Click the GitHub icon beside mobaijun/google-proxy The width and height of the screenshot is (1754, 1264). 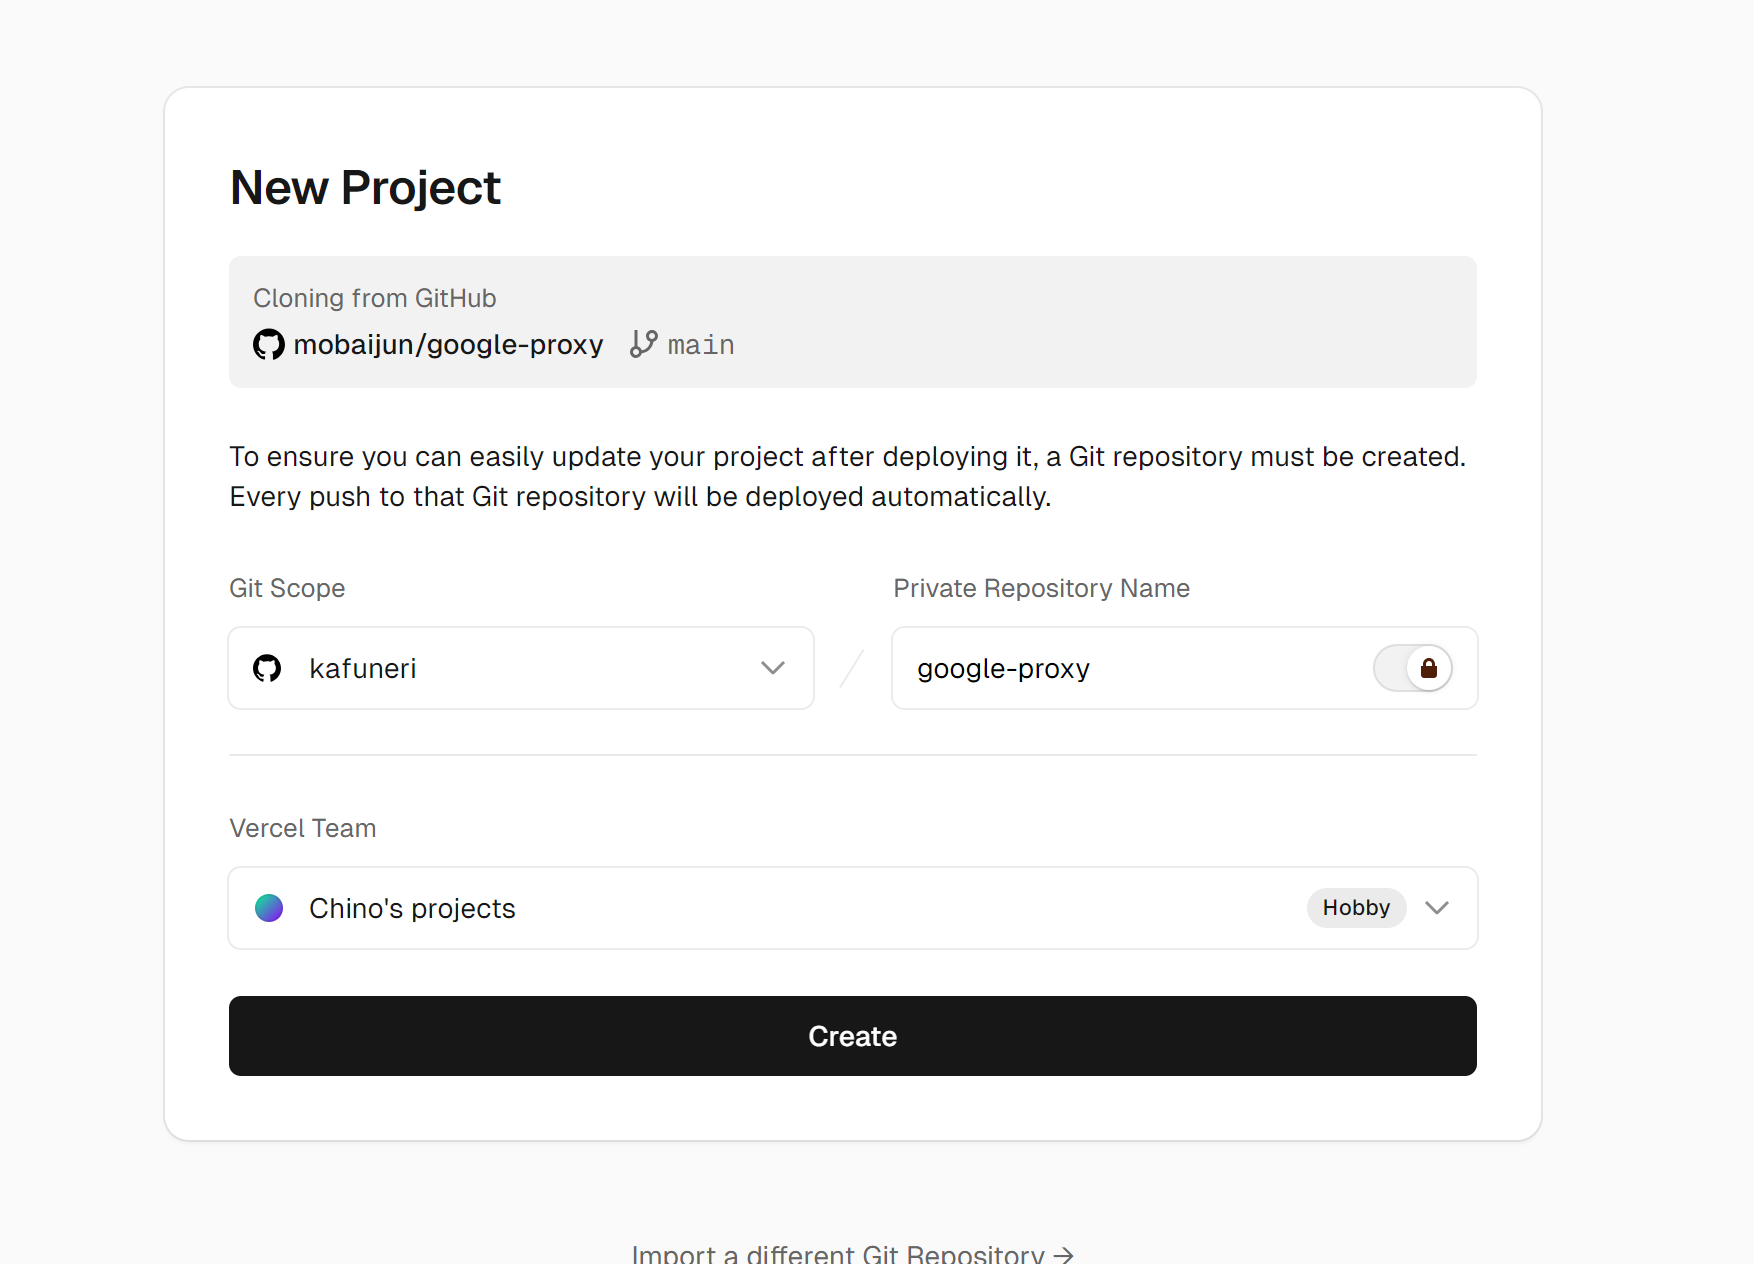[x=268, y=345]
